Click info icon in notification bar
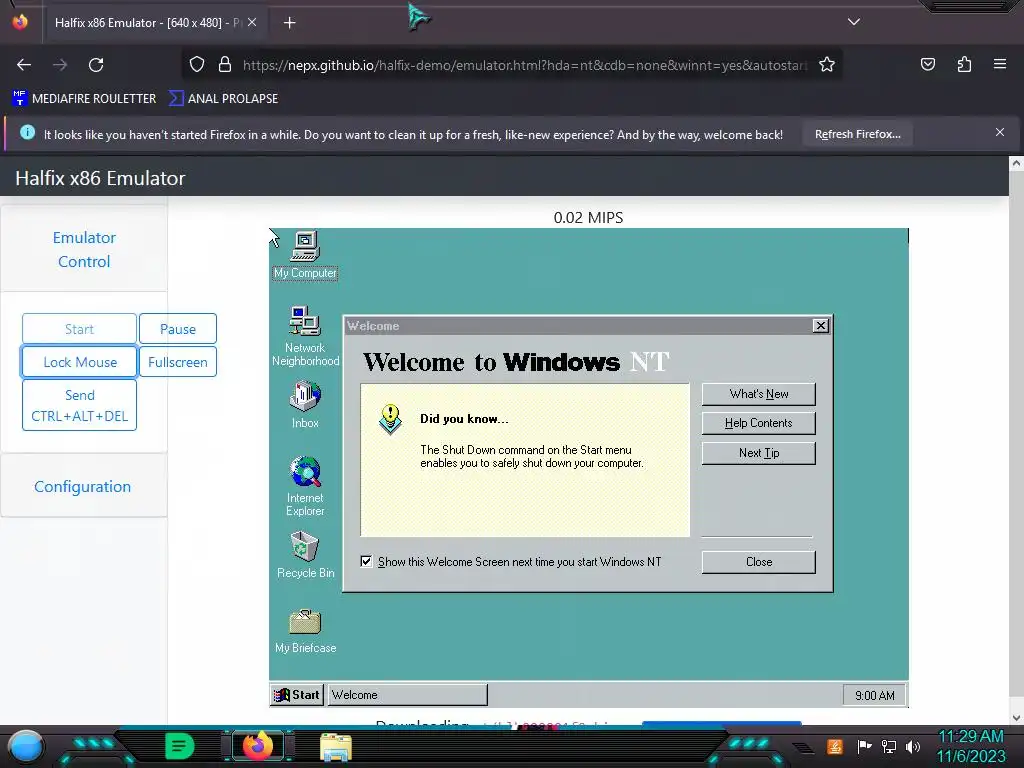The width and height of the screenshot is (1024, 768). 27,133
